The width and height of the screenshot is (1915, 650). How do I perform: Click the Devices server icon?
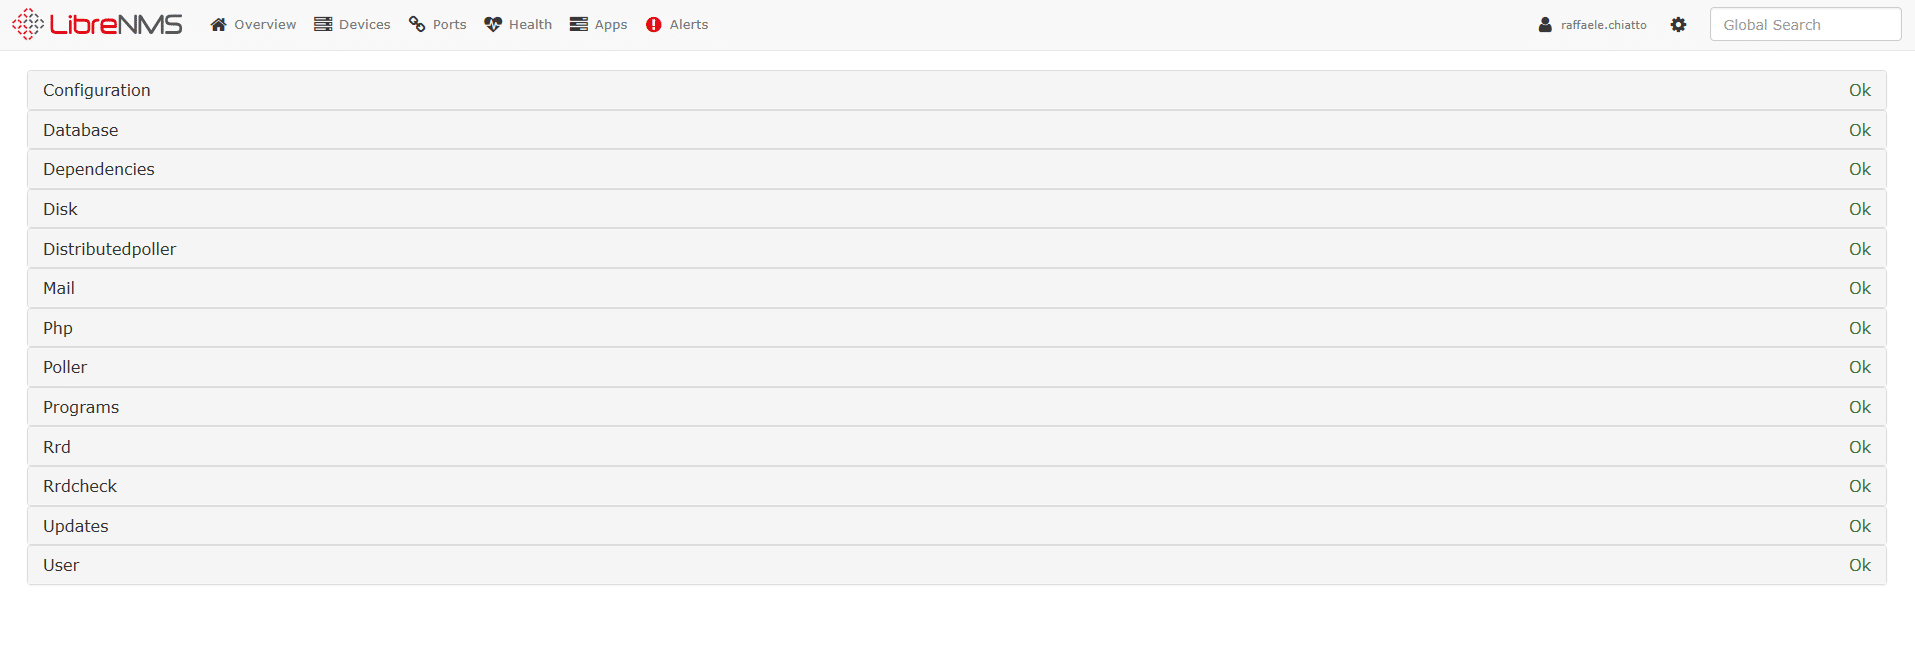point(323,24)
